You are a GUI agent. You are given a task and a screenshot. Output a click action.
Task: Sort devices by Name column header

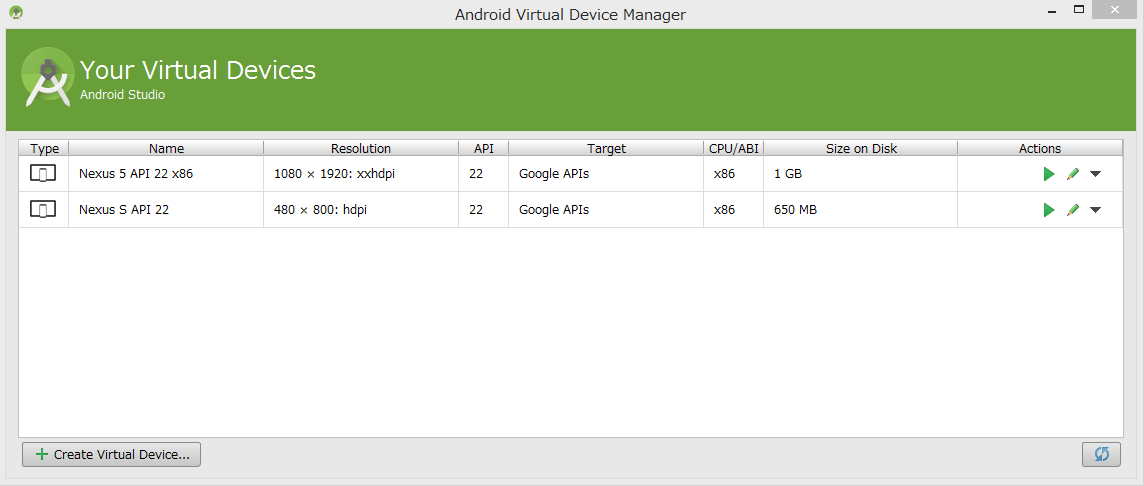point(166,148)
